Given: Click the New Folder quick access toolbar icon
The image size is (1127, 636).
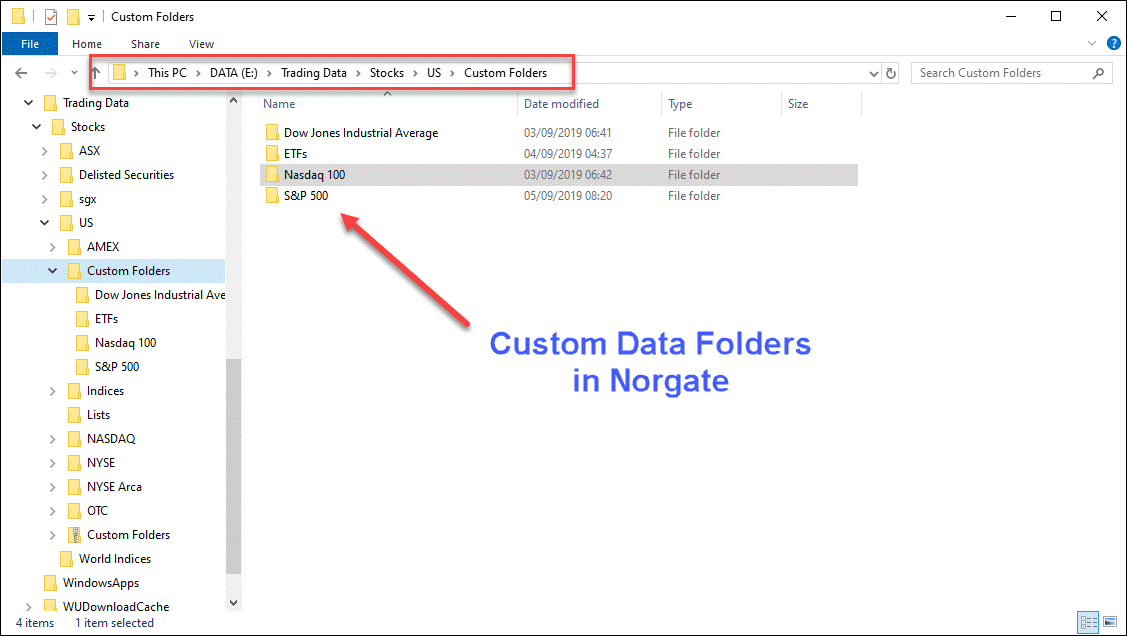Looking at the screenshot, I should pos(73,16).
